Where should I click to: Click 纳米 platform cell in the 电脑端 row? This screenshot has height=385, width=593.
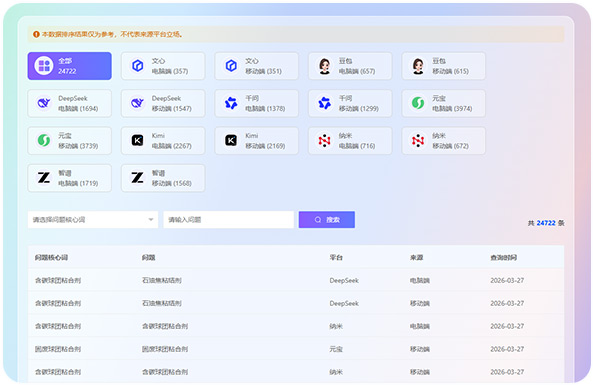[336, 326]
